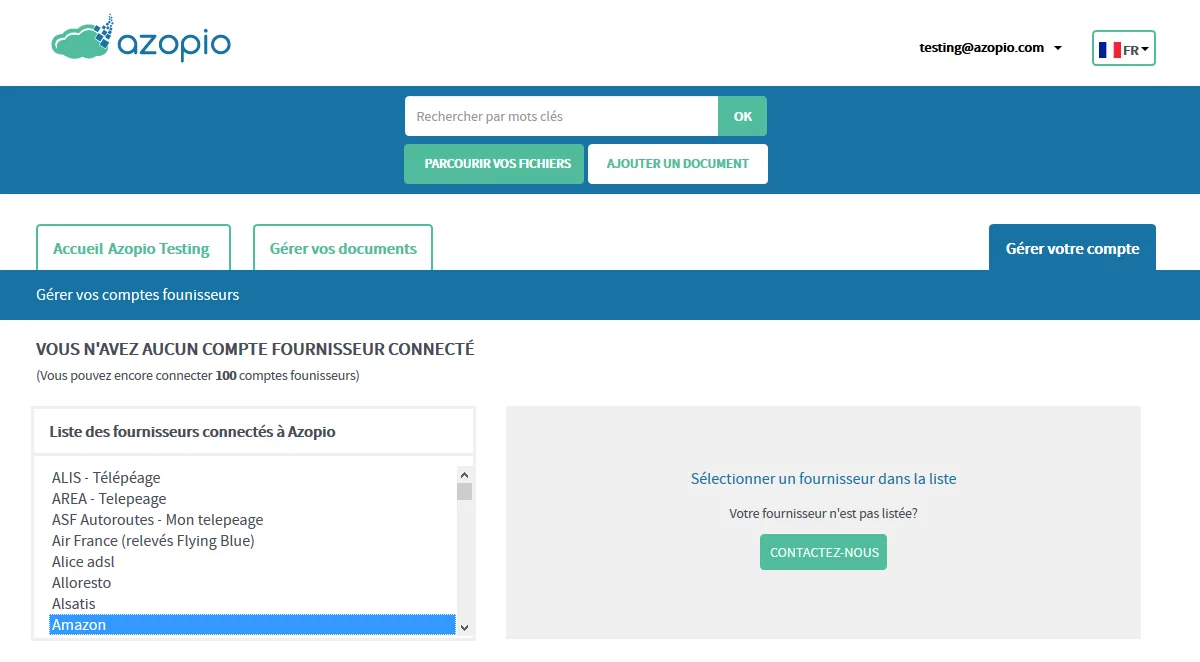Click the supplier list scrollbar thumb
Screen dimensions: 1200x662
(464, 491)
